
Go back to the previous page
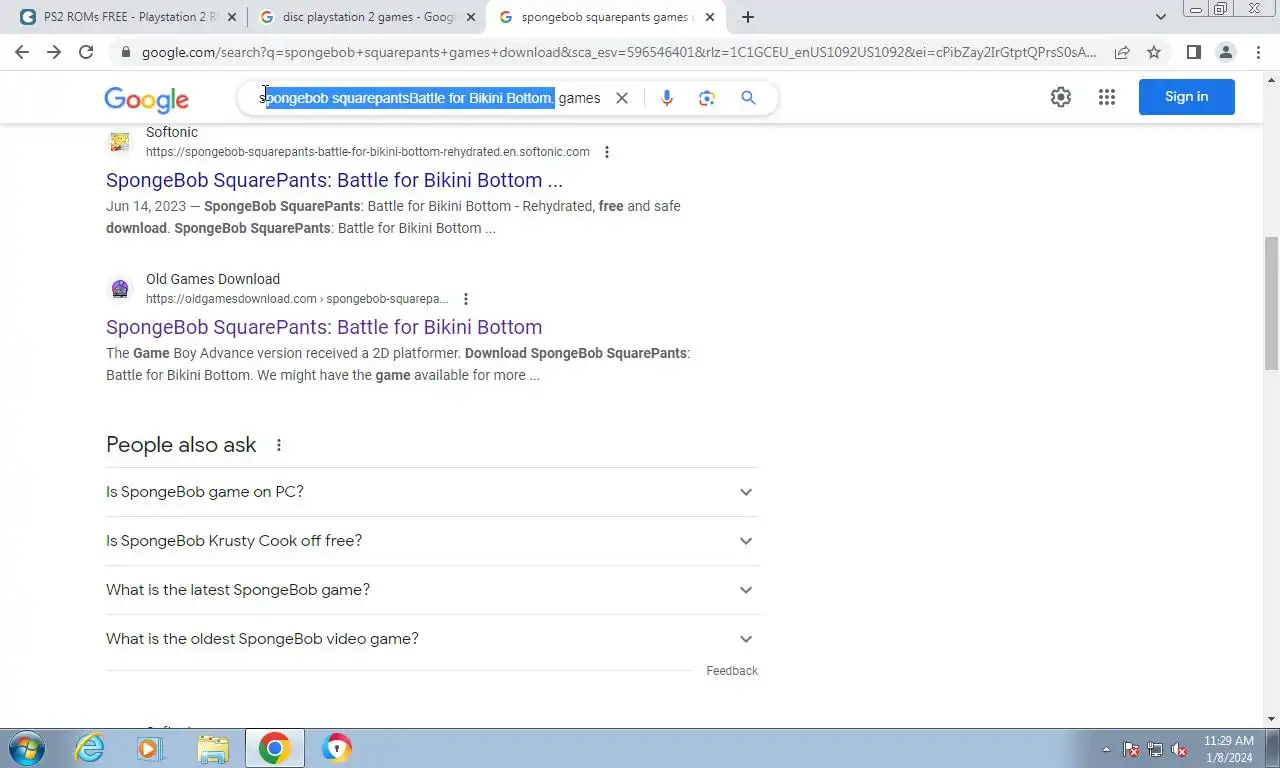coord(22,52)
